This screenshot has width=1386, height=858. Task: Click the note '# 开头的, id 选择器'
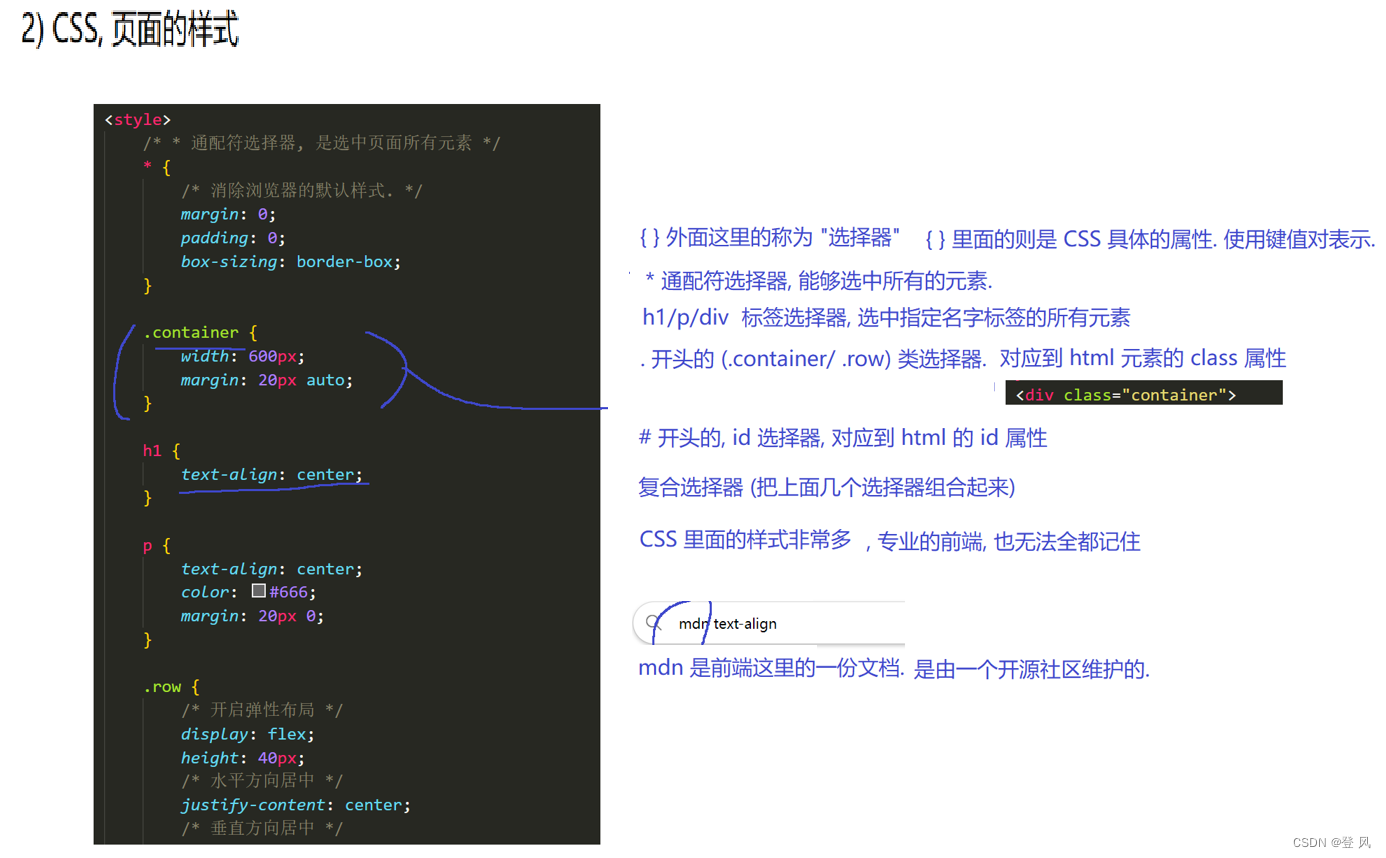pos(842,438)
